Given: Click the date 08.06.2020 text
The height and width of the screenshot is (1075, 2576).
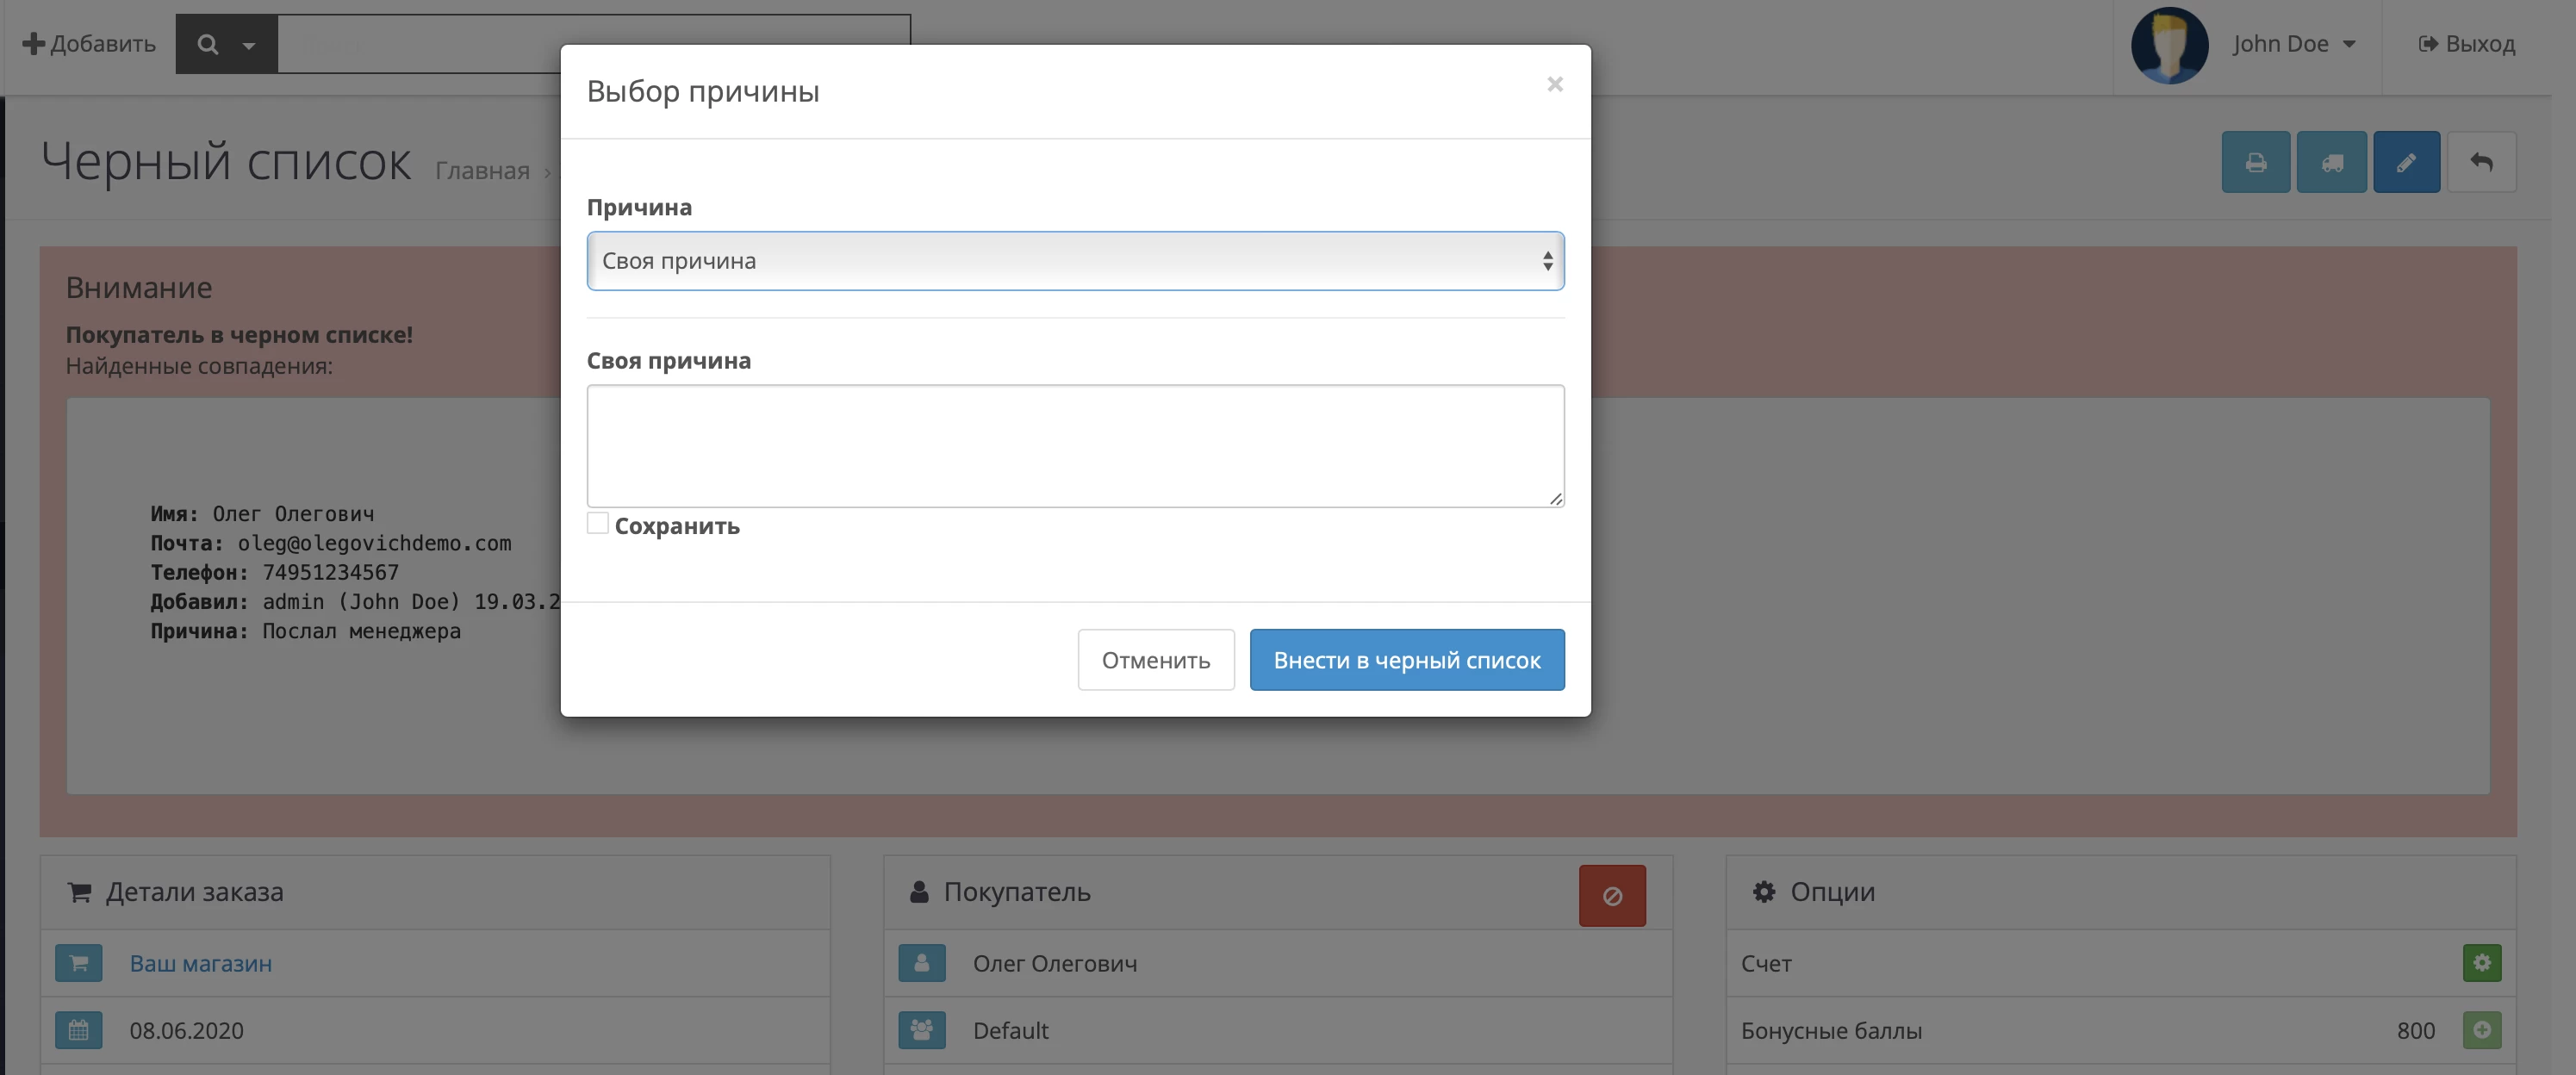Looking at the screenshot, I should click(186, 1030).
